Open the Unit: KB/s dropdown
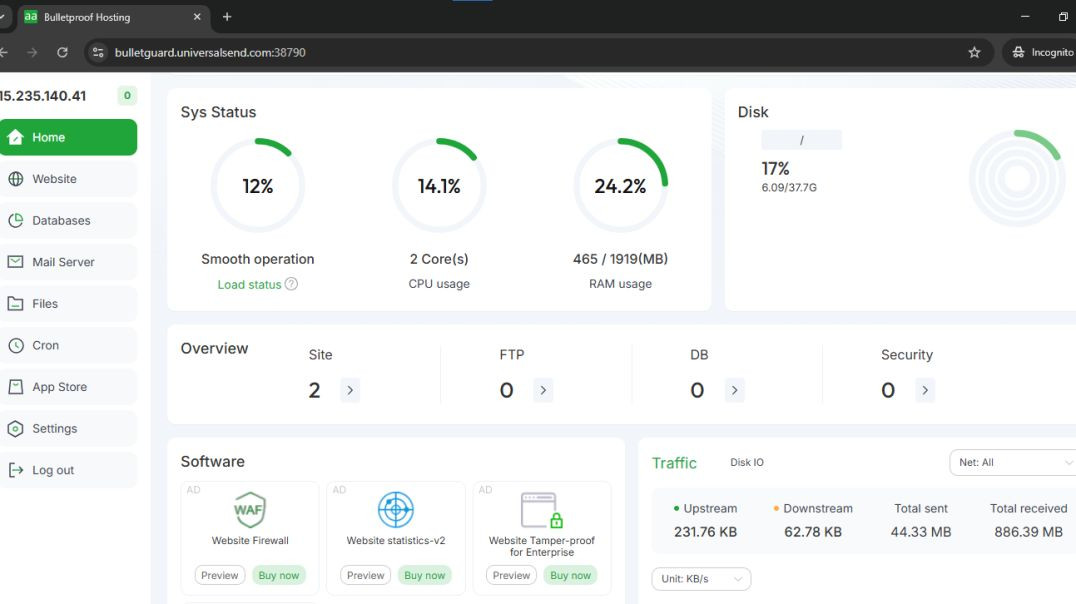Image resolution: width=1076 pixels, height=604 pixels. (701, 578)
